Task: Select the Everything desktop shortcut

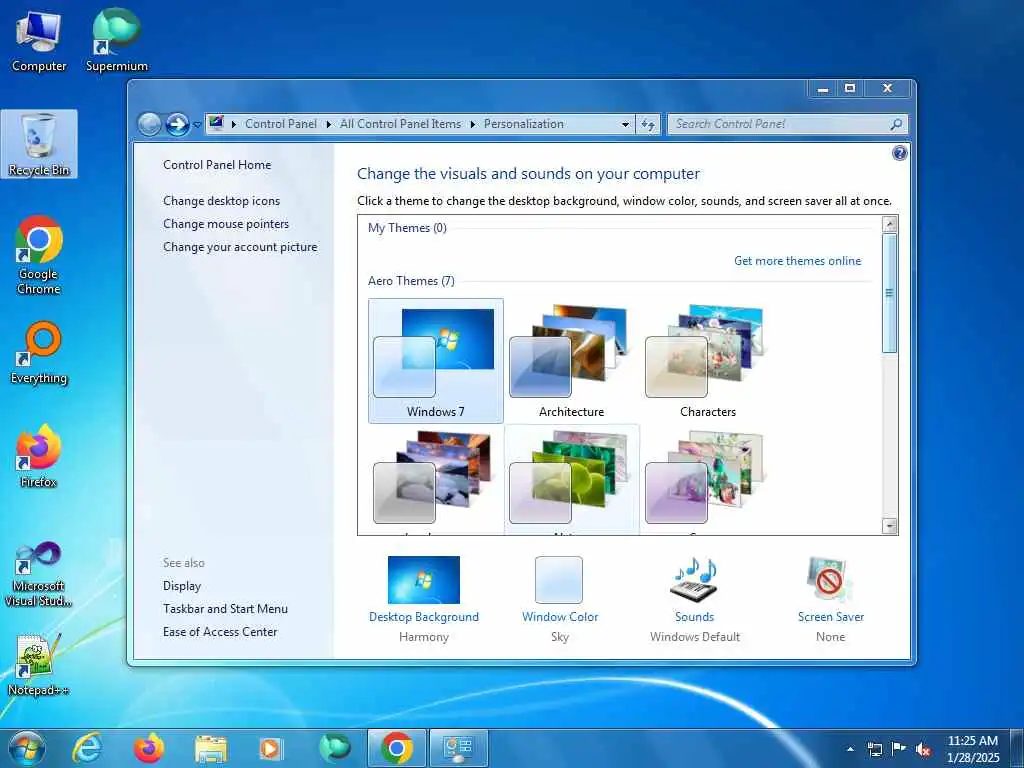Action: pos(39,353)
